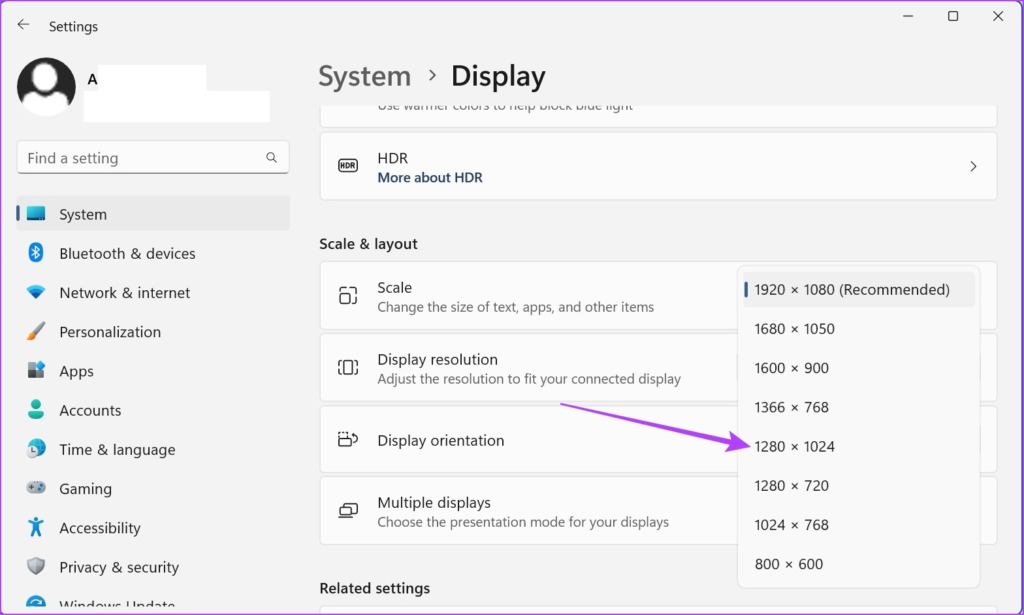Open Privacy & security via the shield icon
This screenshot has height=615, width=1024.
35,566
